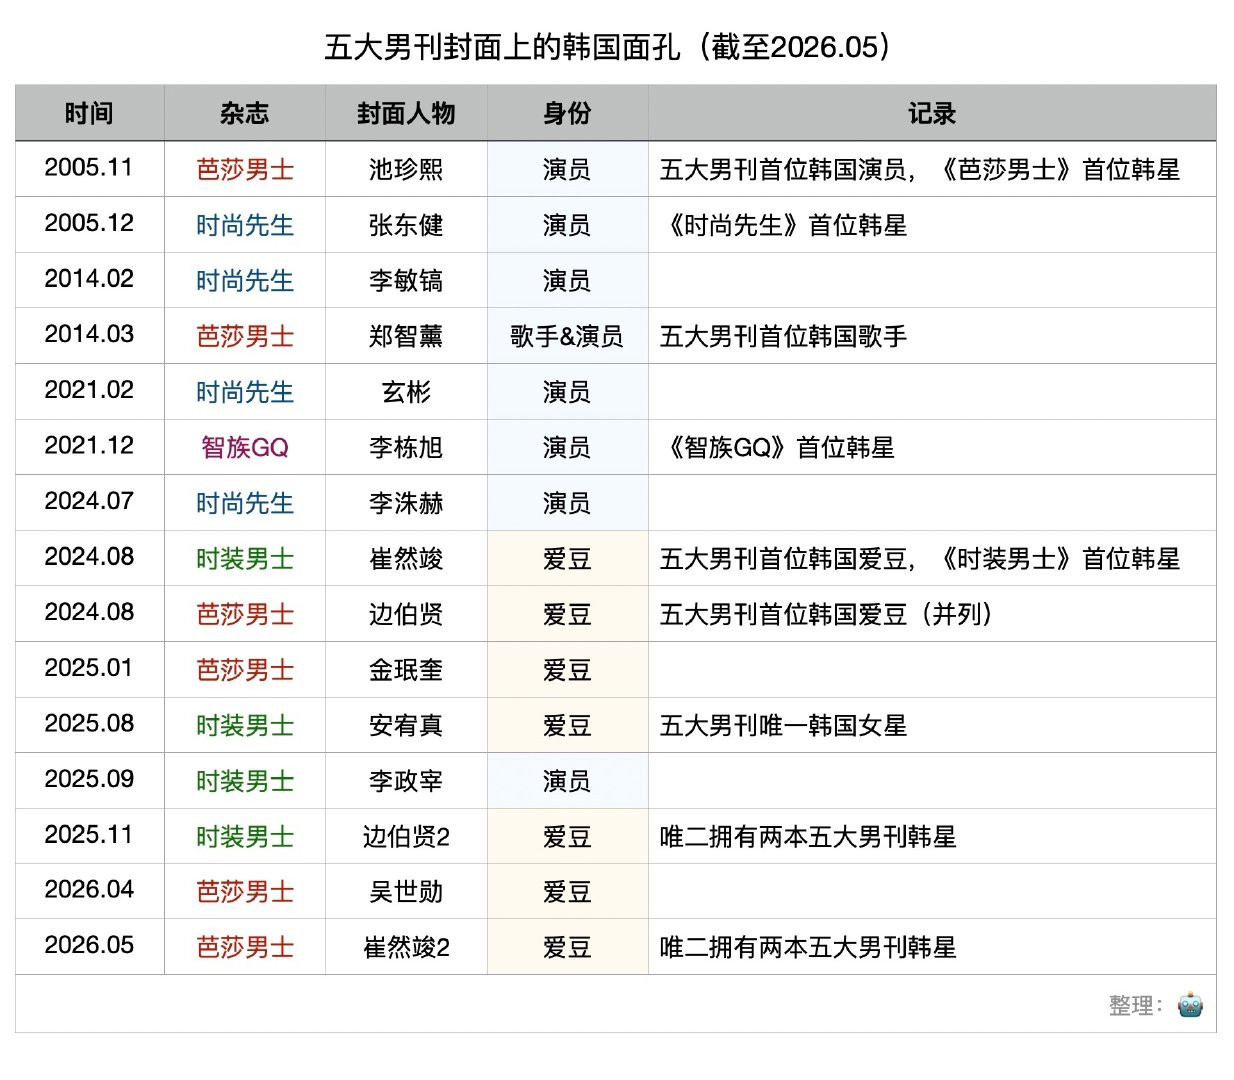Click the date cell 2025.01

click(x=89, y=668)
